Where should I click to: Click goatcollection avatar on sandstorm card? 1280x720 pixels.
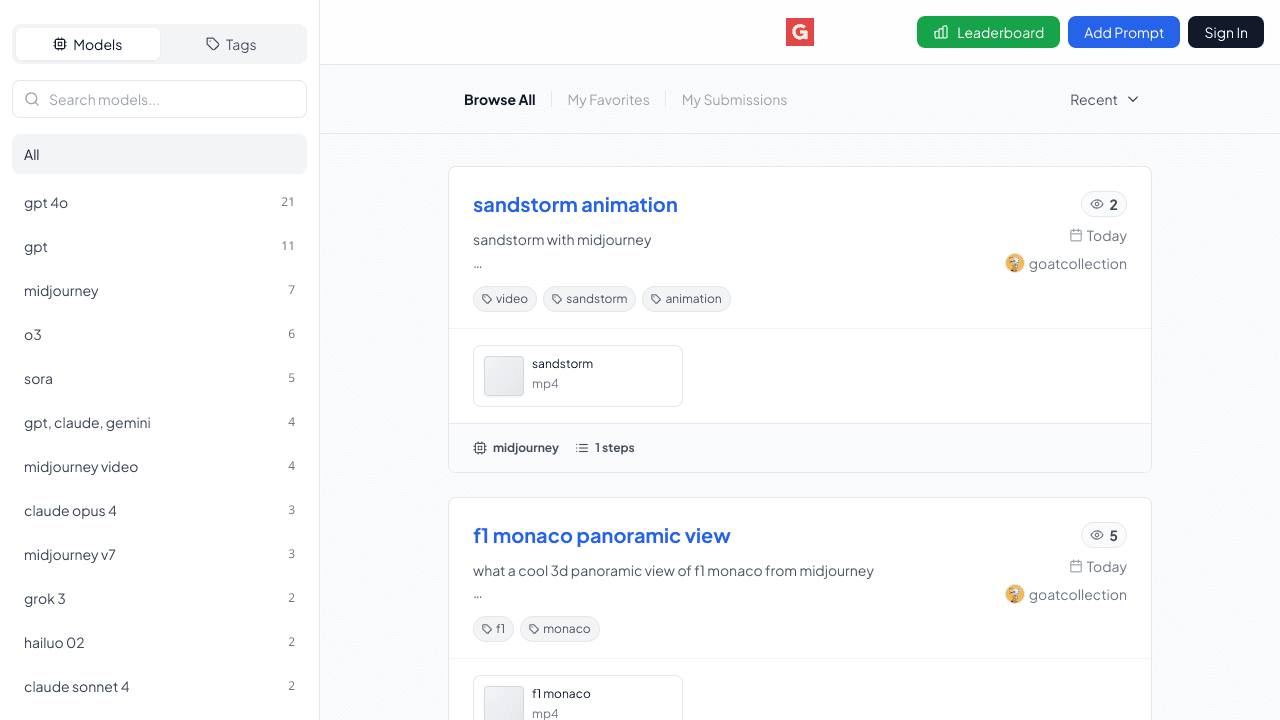tap(1015, 263)
